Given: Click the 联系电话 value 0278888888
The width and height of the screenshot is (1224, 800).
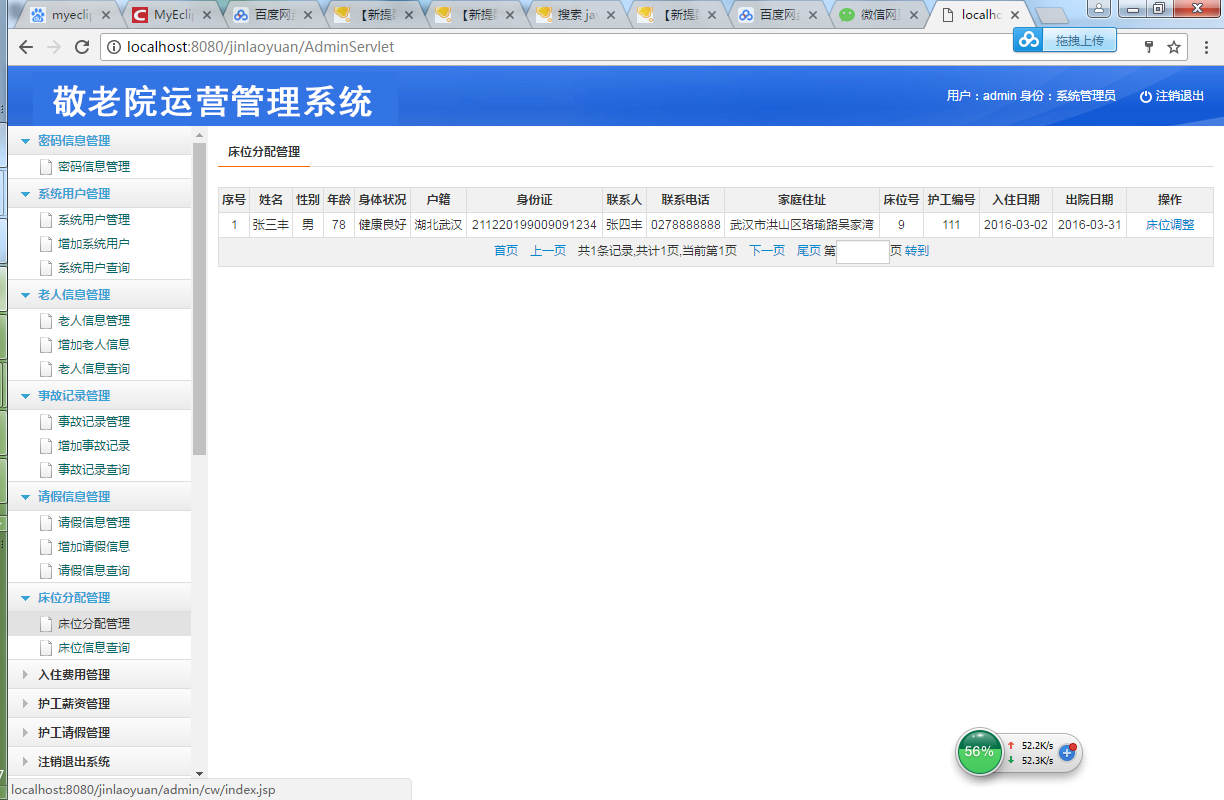Looking at the screenshot, I should coord(686,225).
